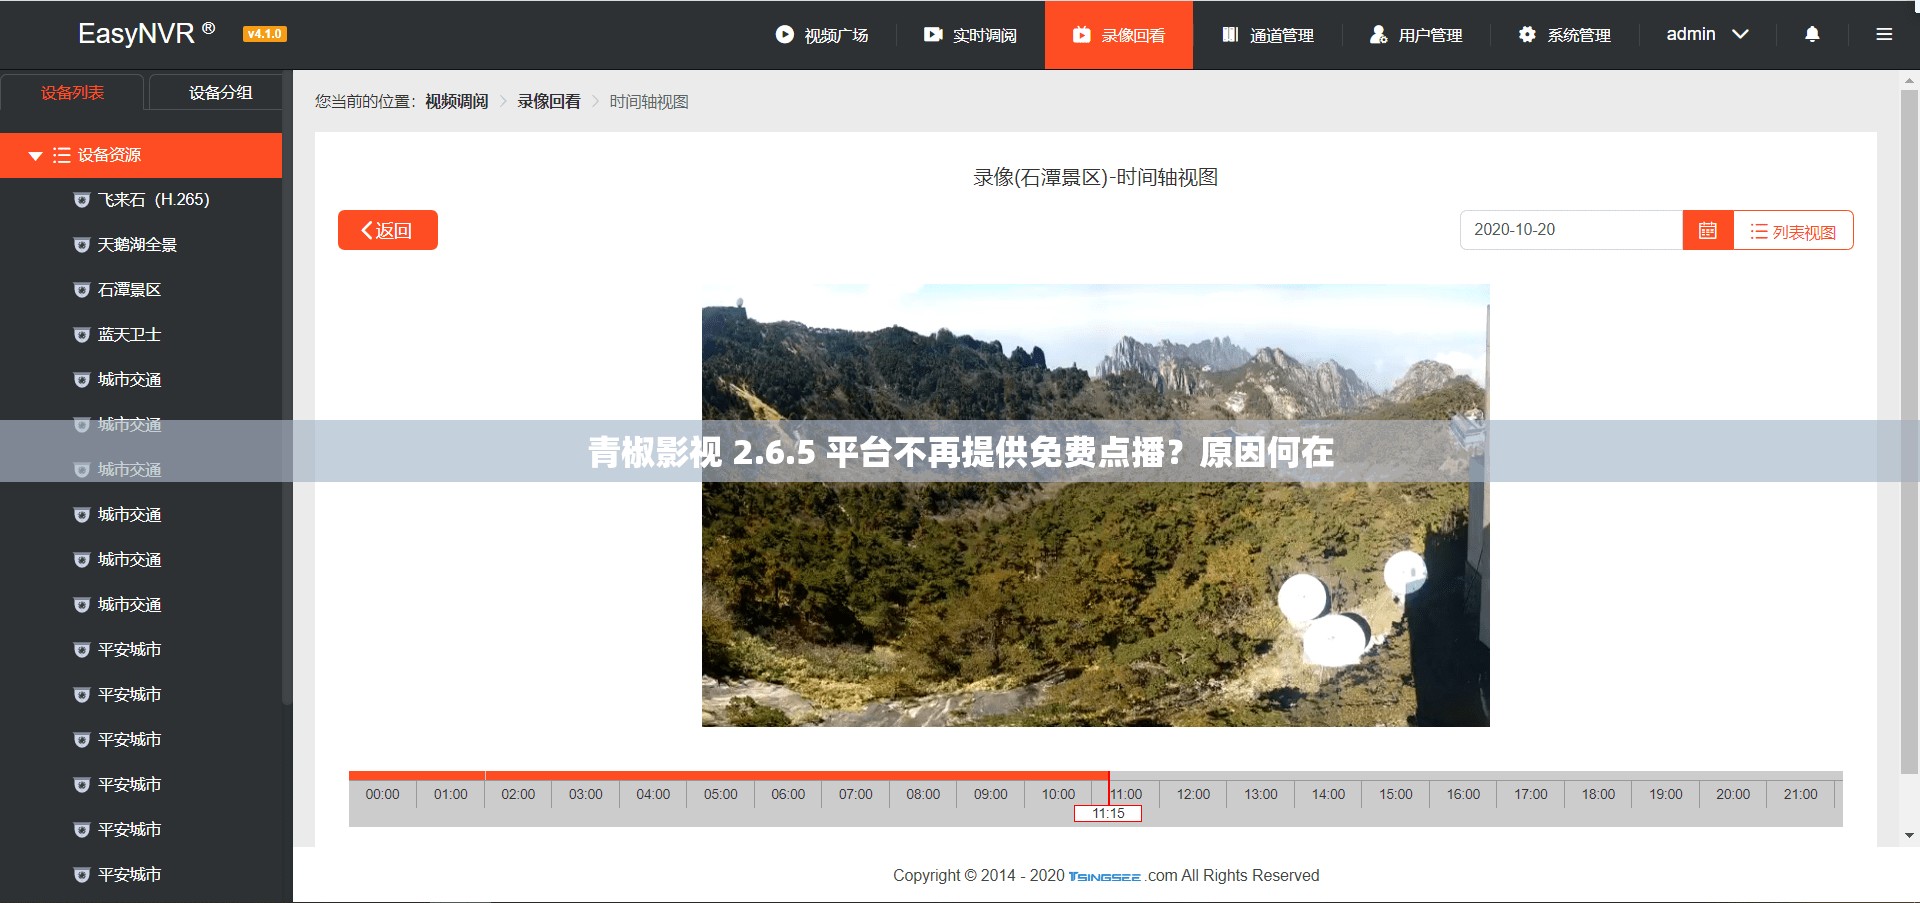Expand the admin account dropdown

1707,34
